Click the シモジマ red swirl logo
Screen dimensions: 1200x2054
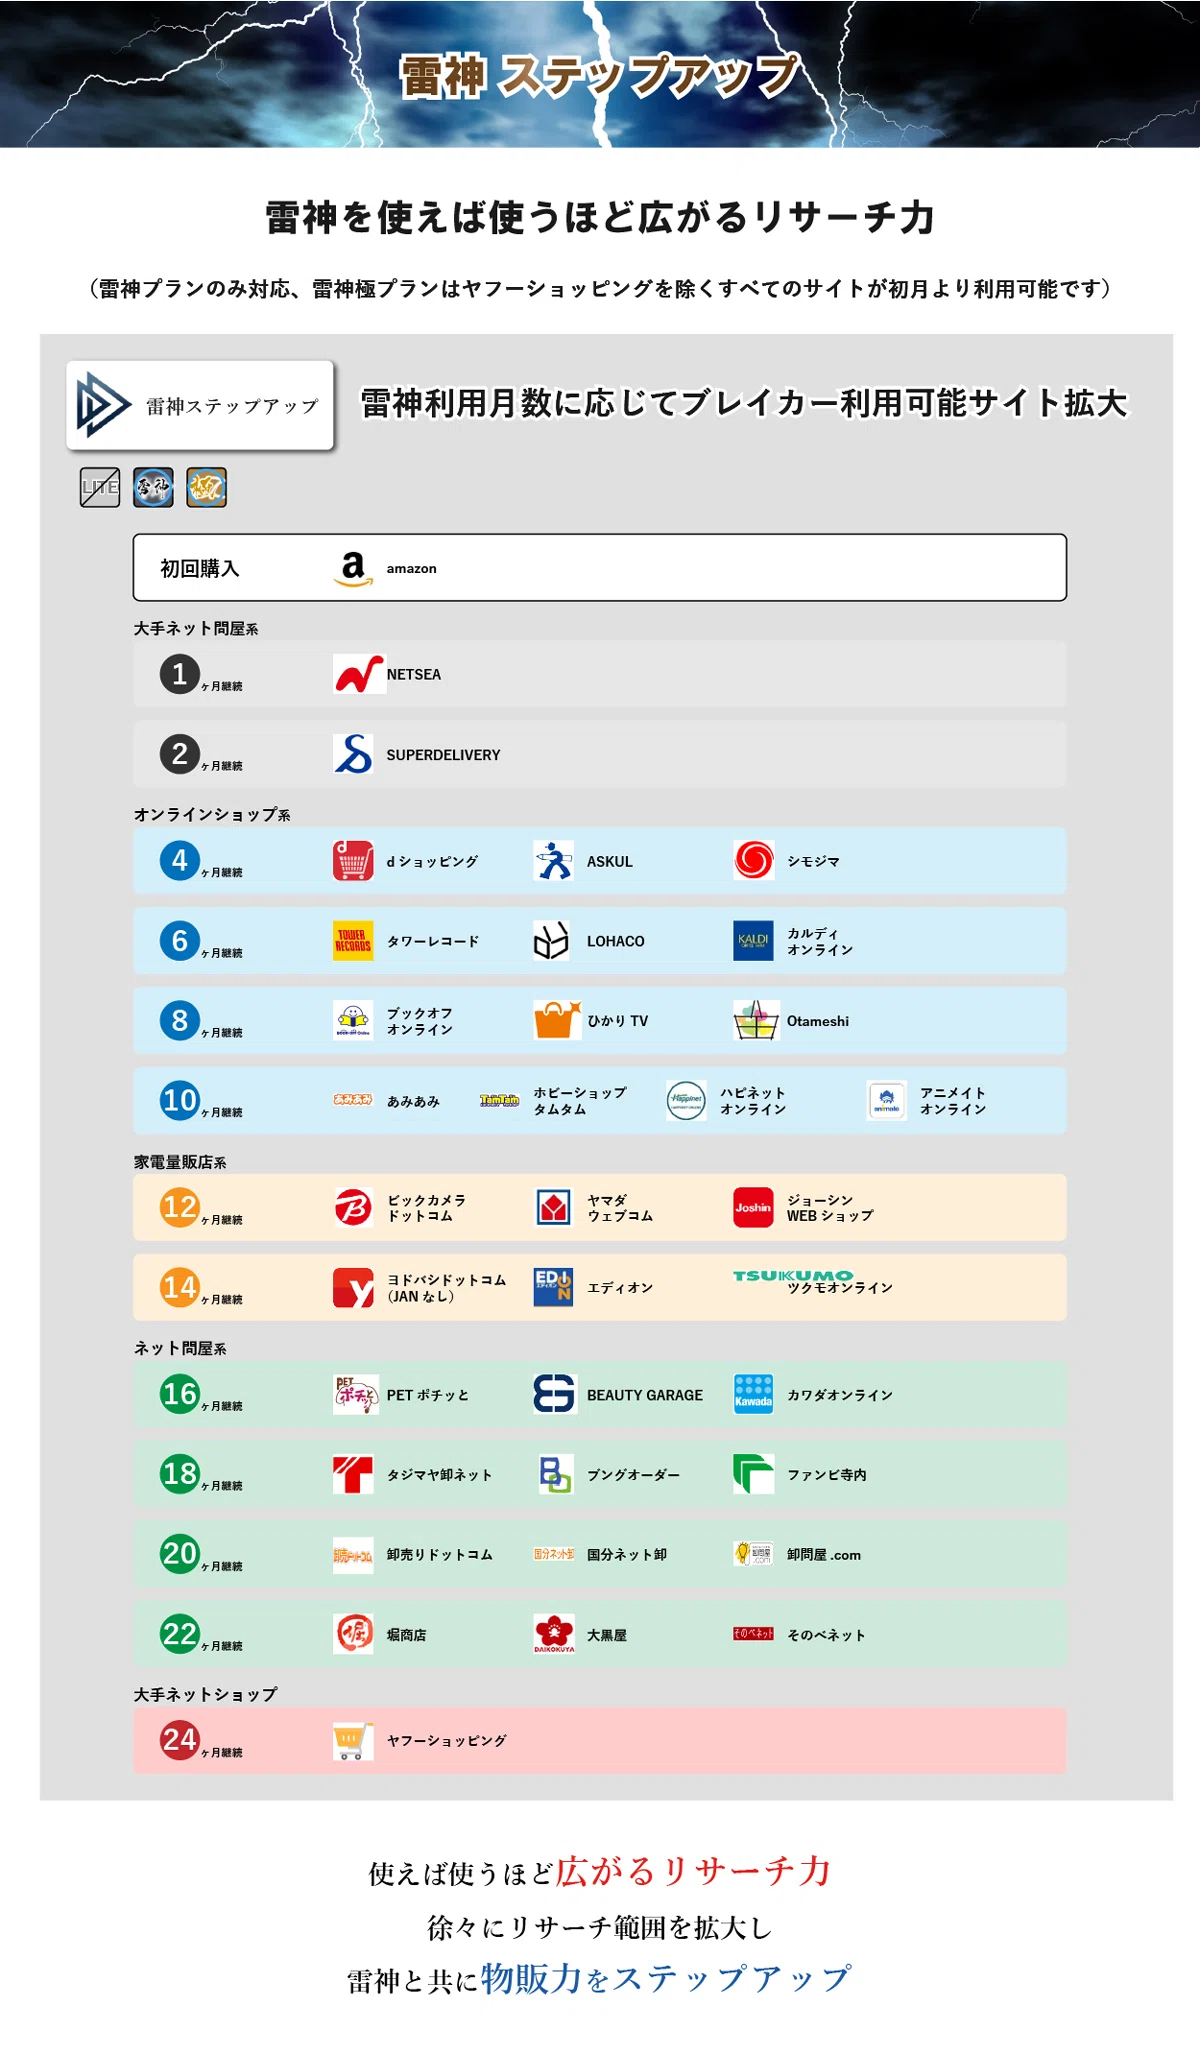click(753, 861)
